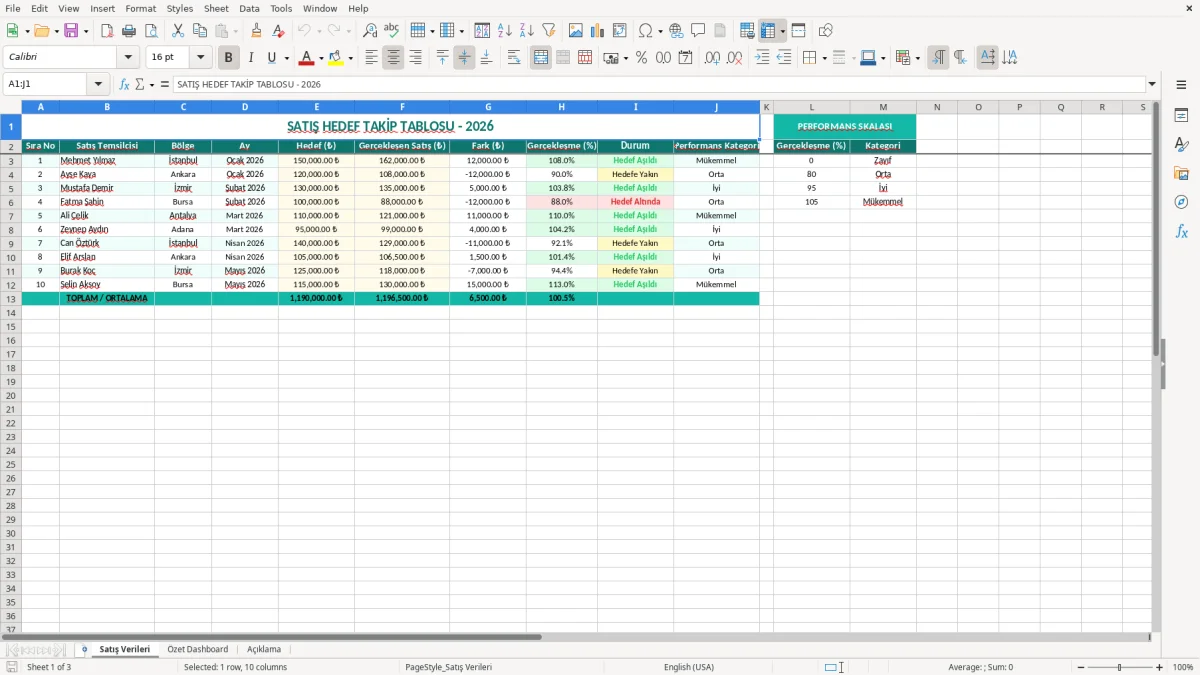Toggle center vertically alignment
This screenshot has width=1200, height=675.
[x=464, y=58]
